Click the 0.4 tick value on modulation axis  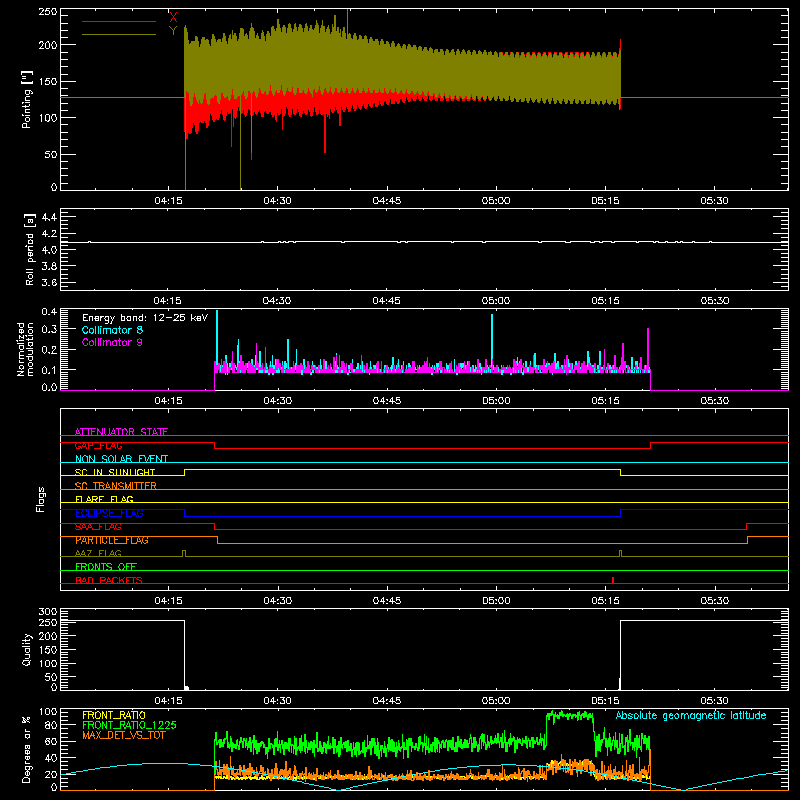pyautogui.click(x=49, y=312)
